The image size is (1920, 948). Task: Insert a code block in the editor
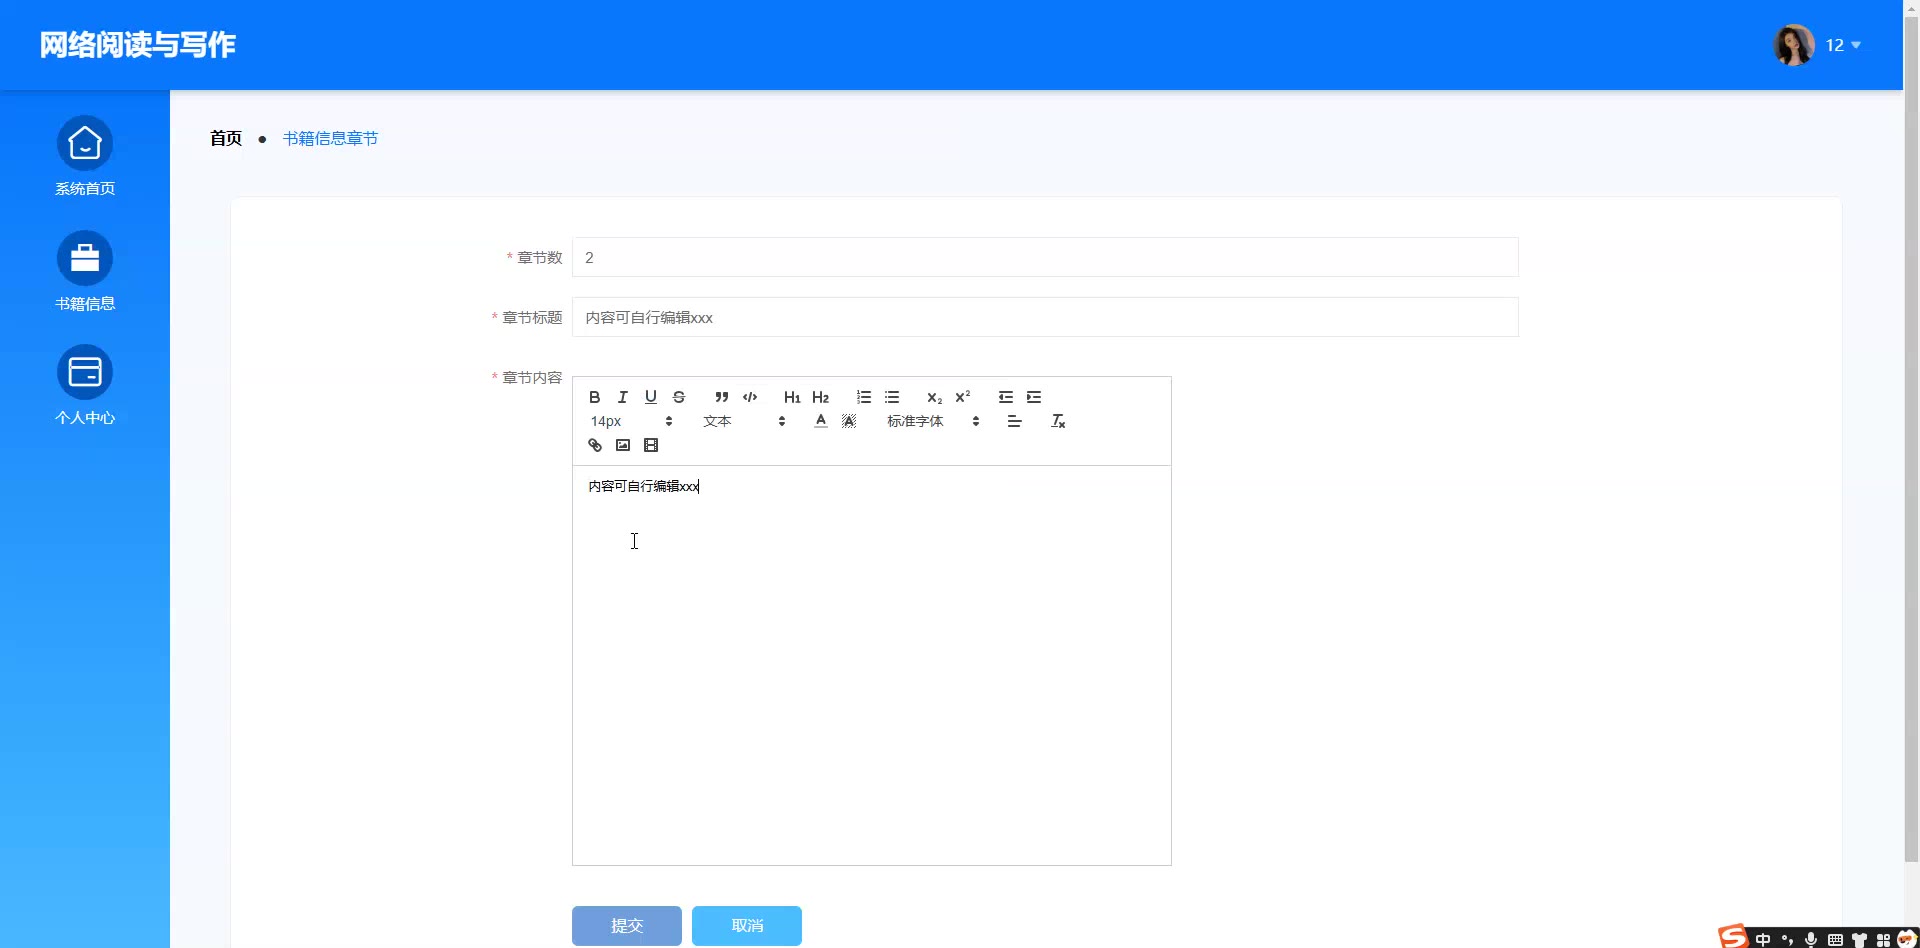point(750,397)
